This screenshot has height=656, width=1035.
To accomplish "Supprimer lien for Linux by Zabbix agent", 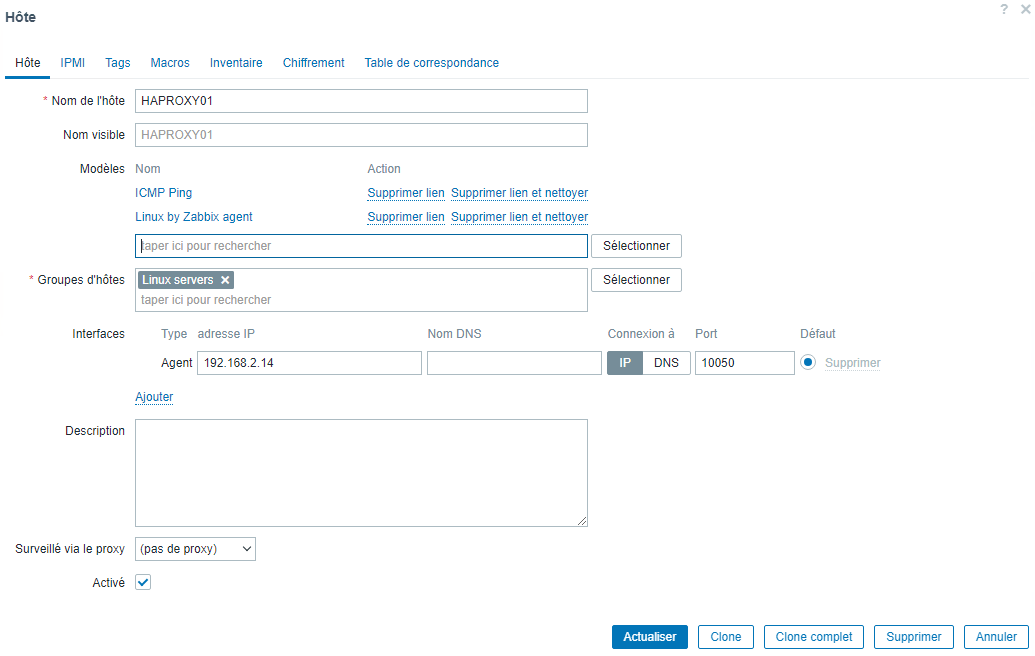I will click(405, 217).
